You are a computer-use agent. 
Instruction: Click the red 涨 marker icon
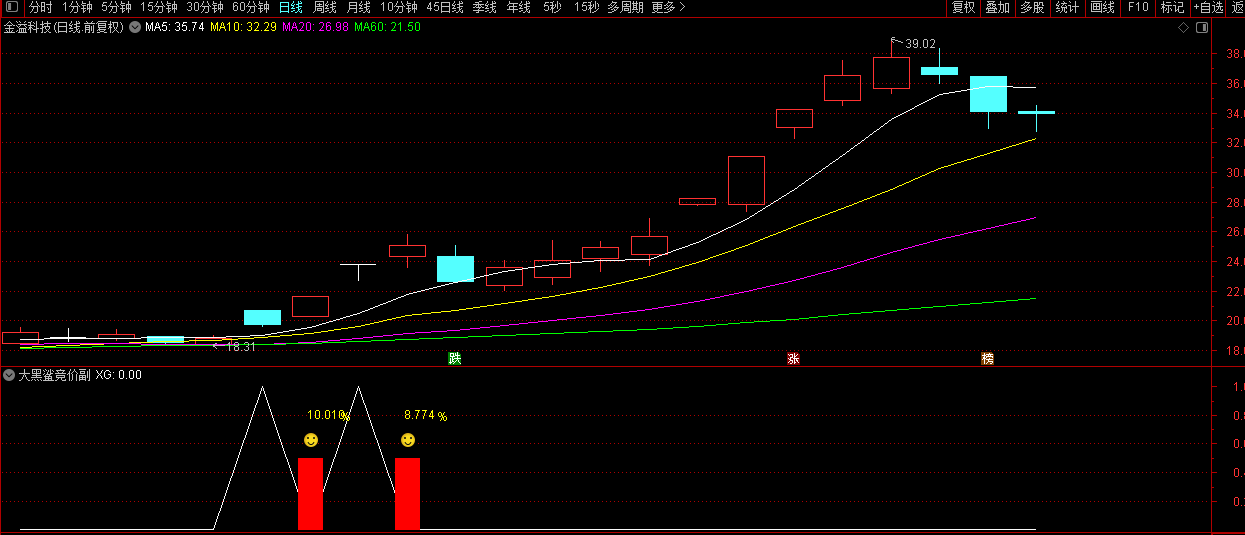click(793, 358)
